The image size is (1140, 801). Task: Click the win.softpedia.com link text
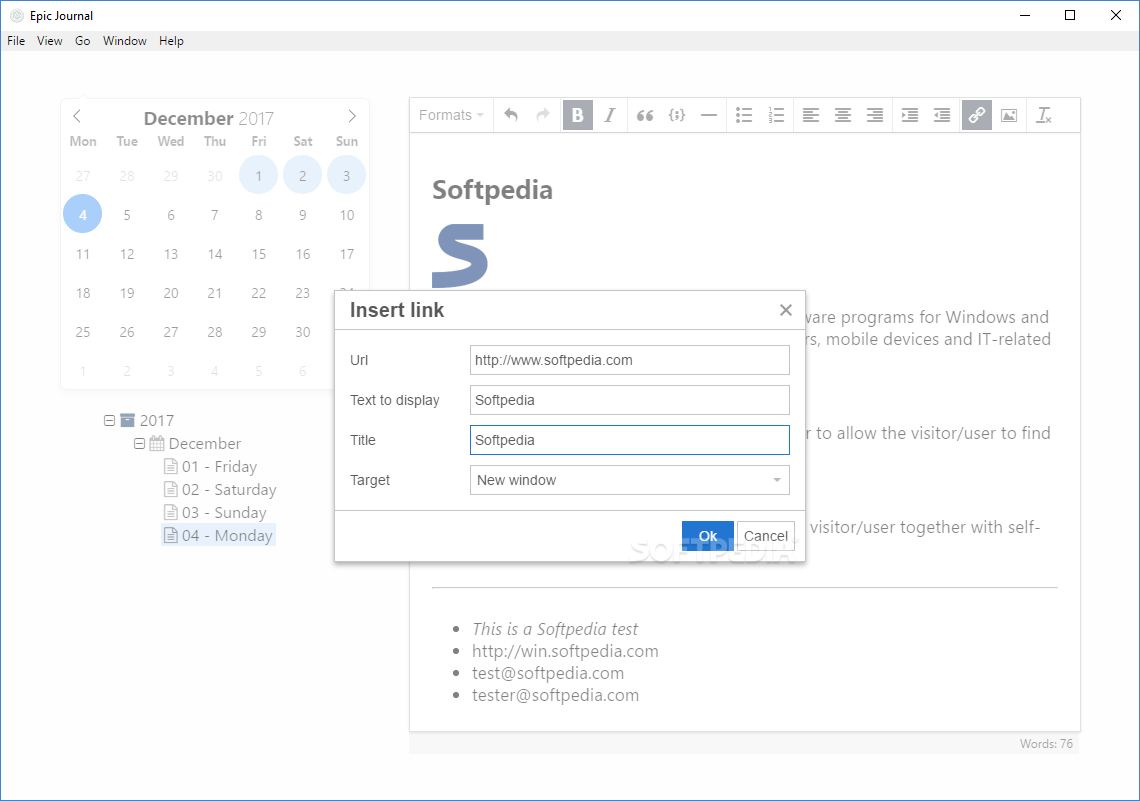(565, 651)
